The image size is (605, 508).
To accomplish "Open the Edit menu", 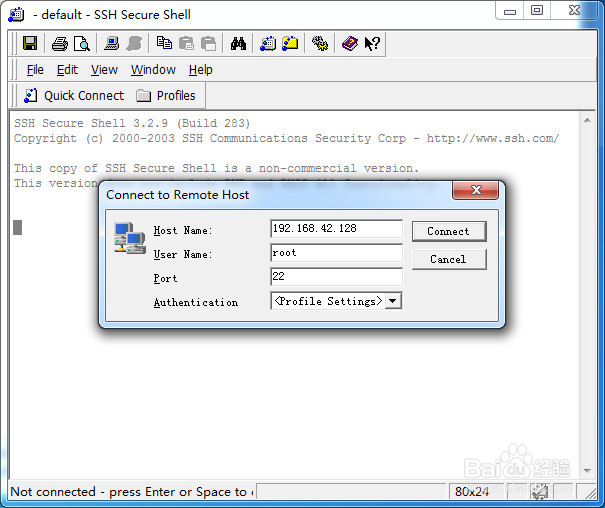I will tap(67, 70).
